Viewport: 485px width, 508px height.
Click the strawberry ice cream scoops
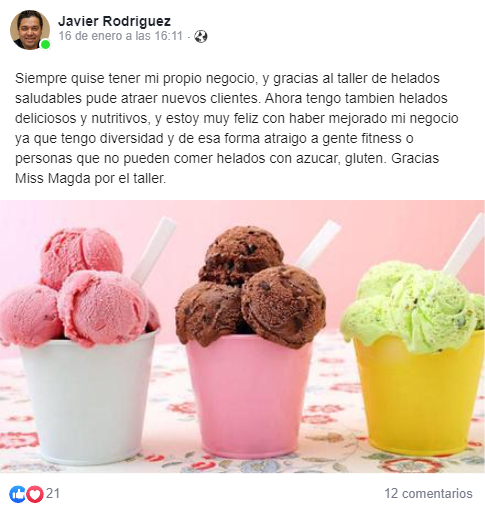point(78,287)
